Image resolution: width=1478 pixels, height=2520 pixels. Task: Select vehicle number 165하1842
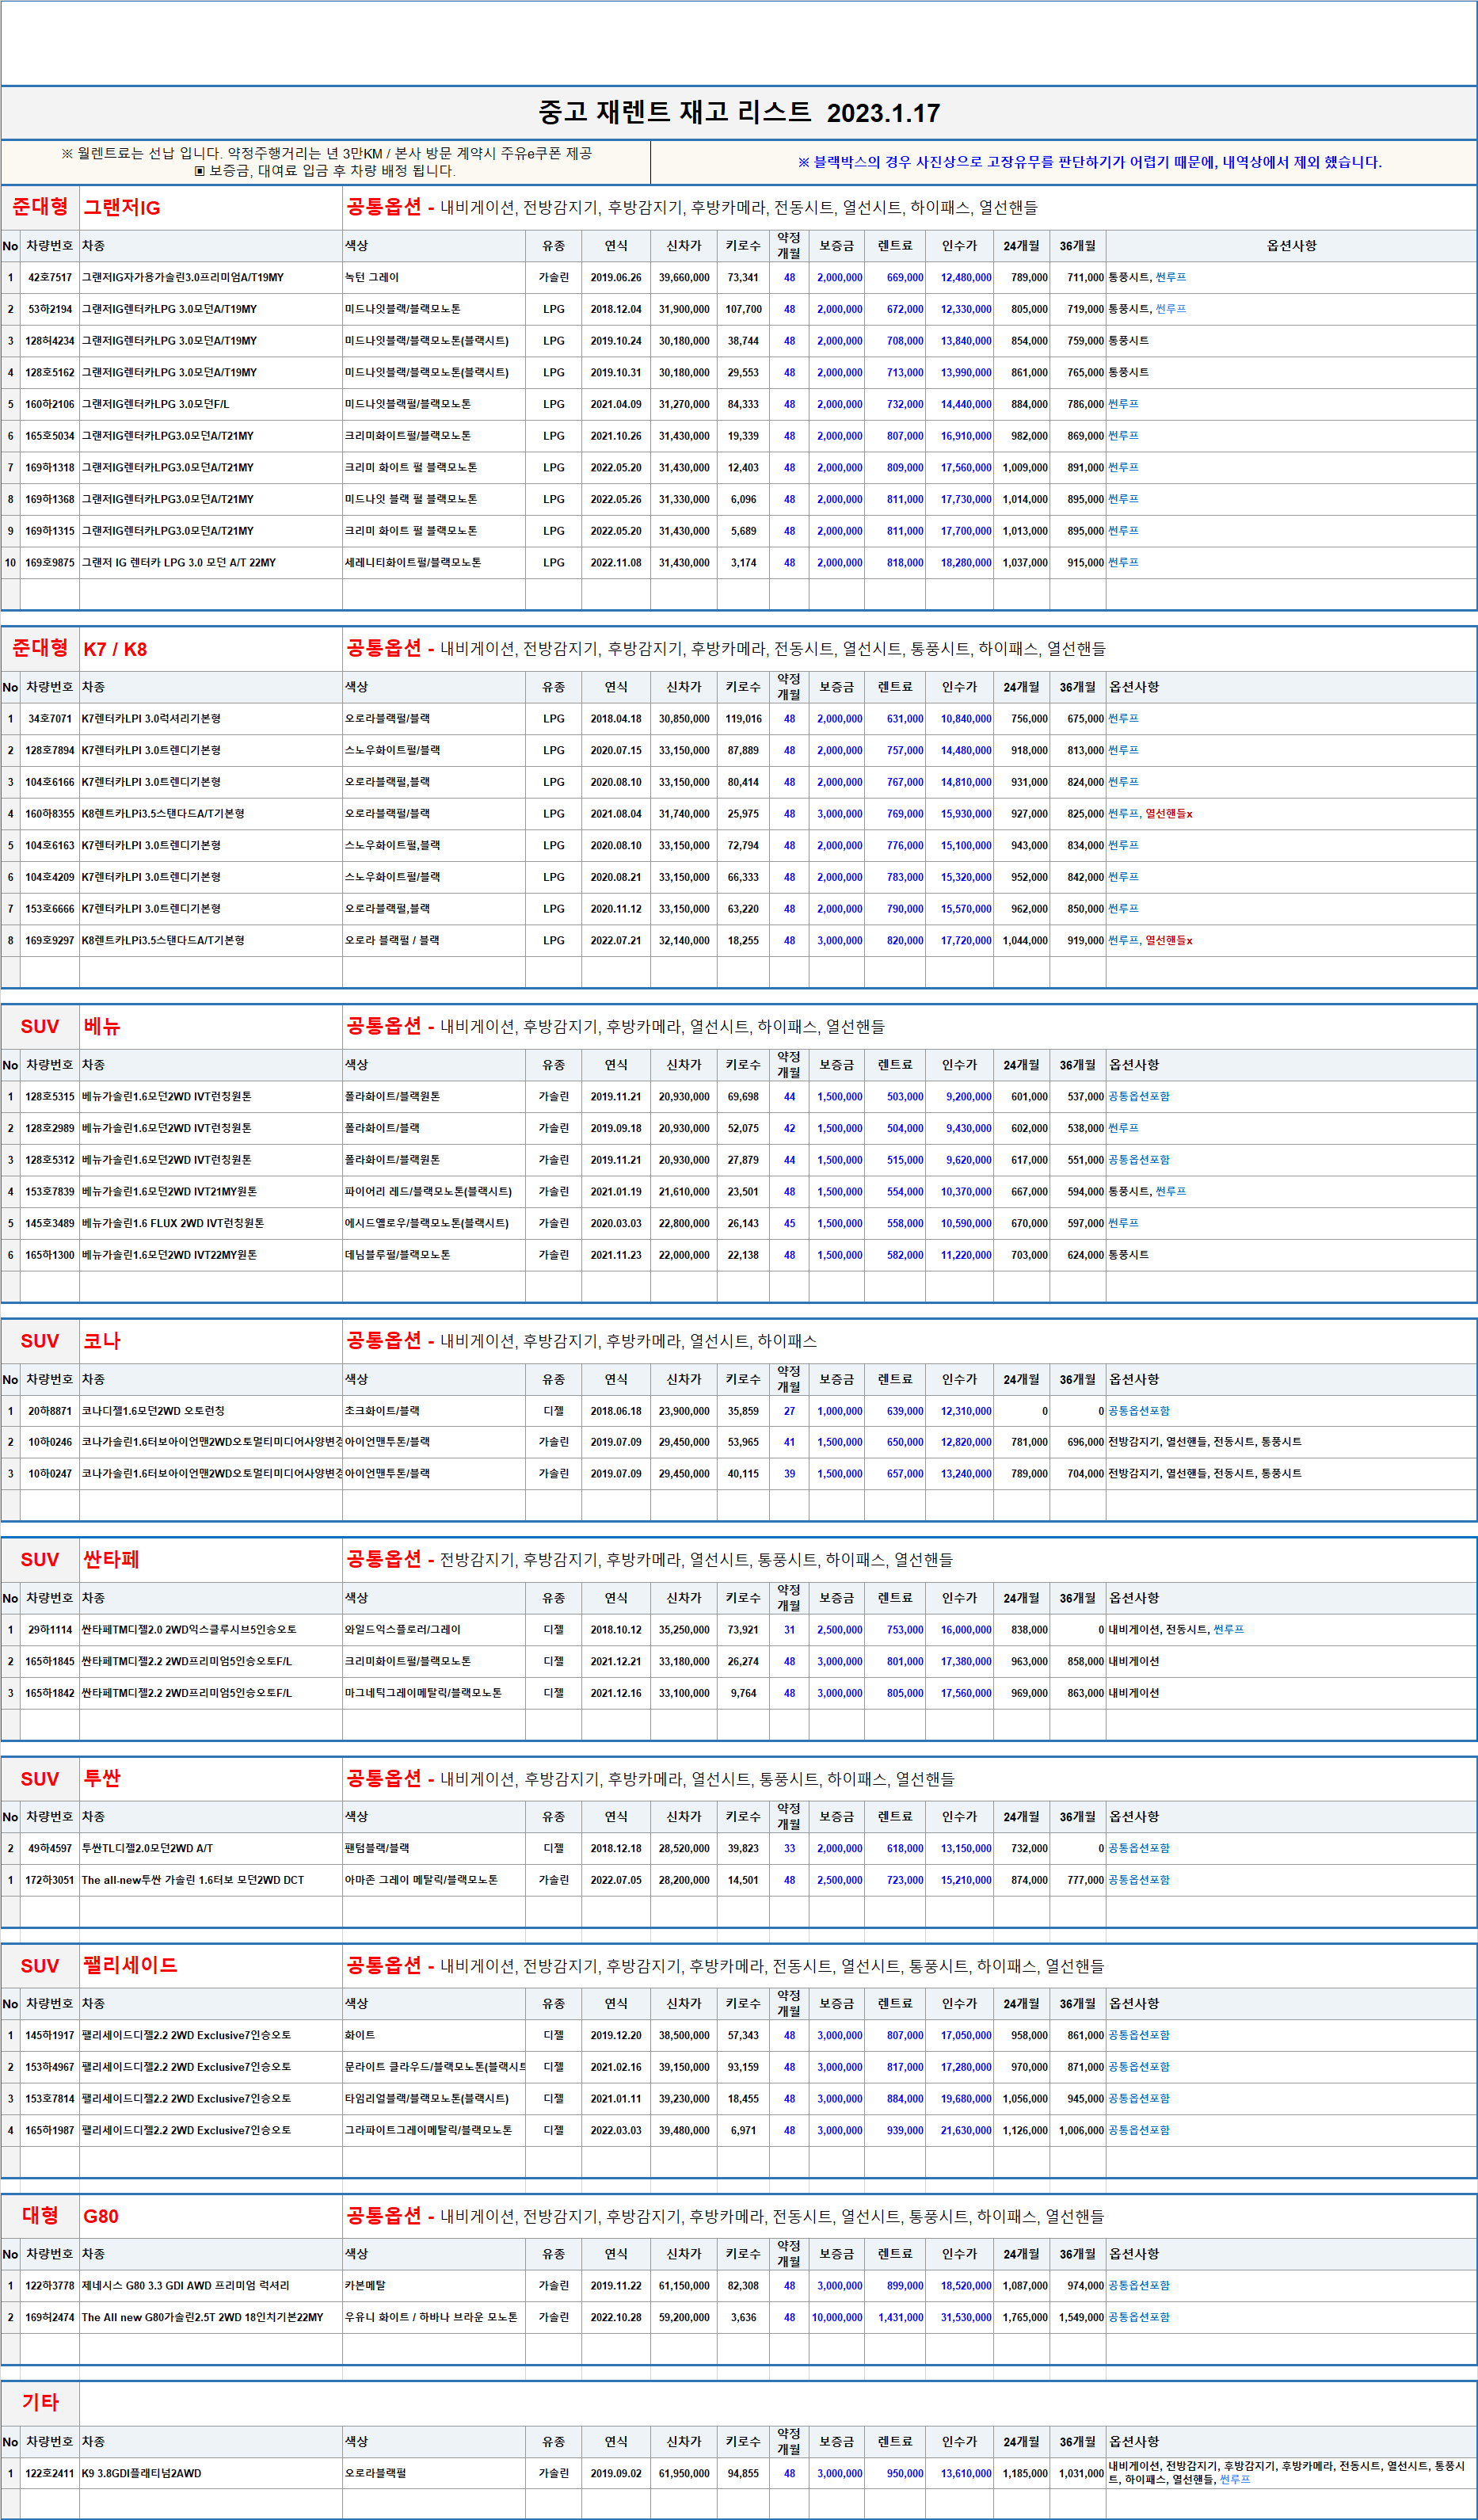[x=50, y=1693]
